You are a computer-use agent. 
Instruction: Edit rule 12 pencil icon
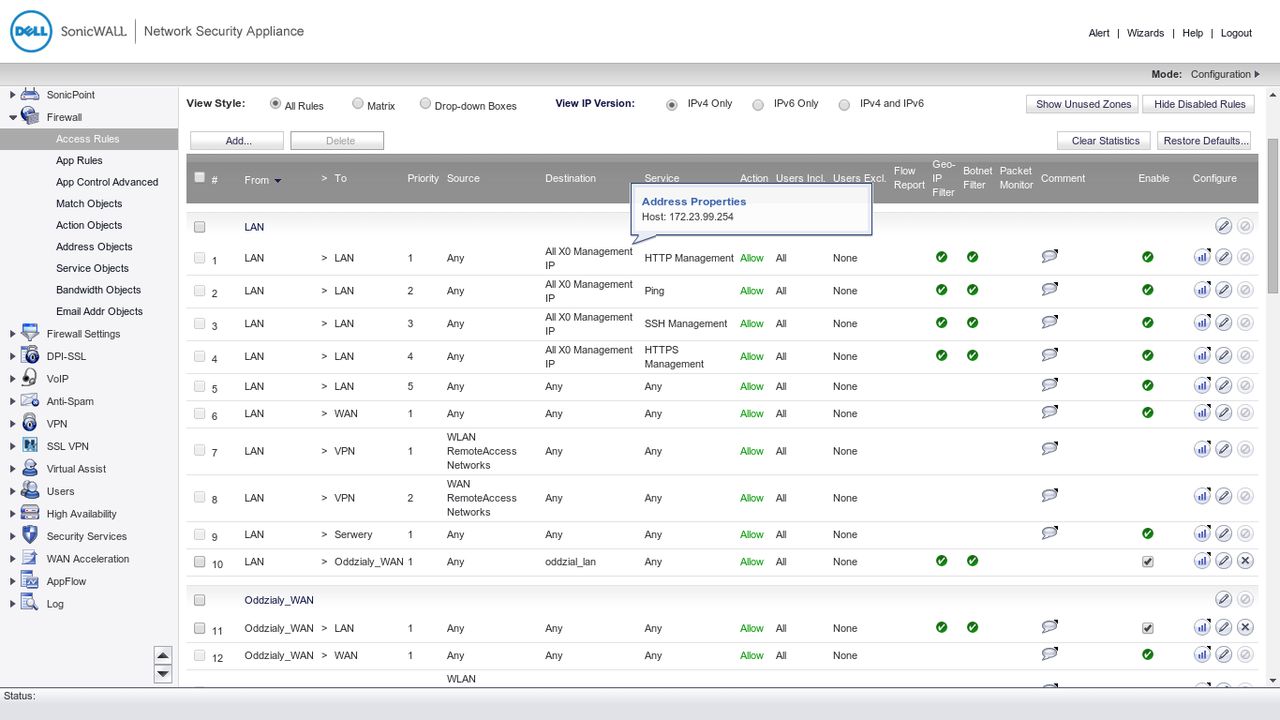1224,656
